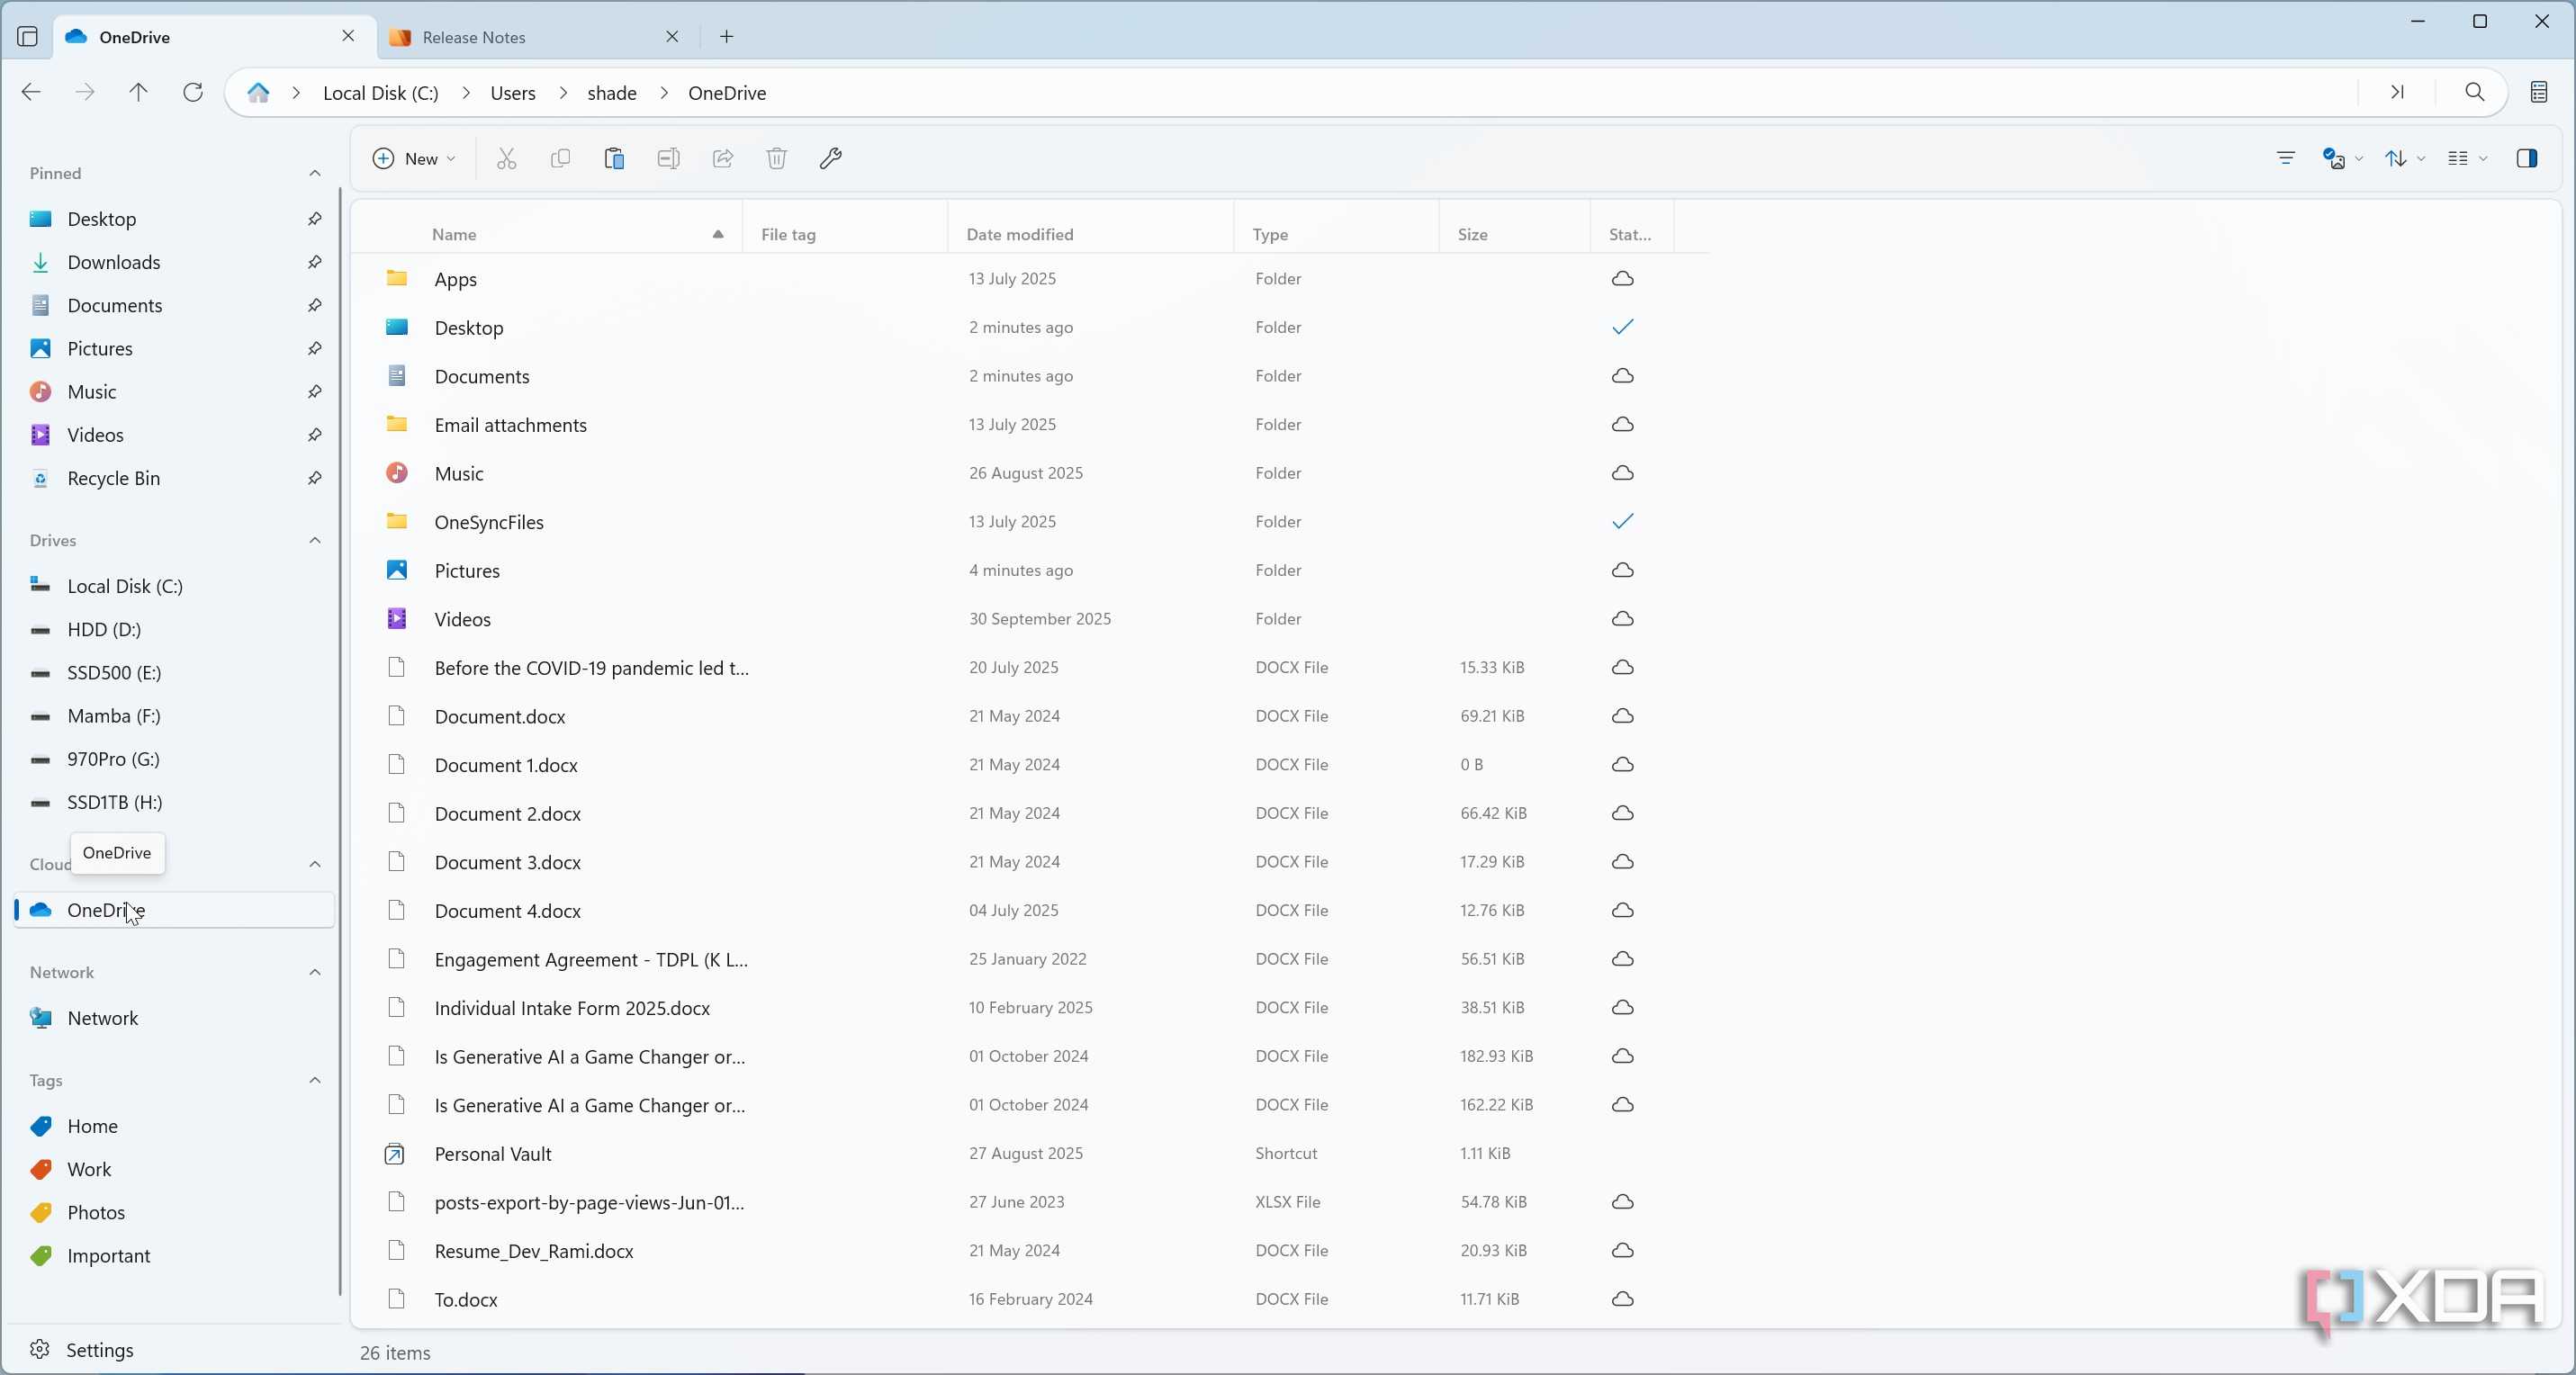Viewport: 2576px width, 1375px height.
Task: Open the sort order dropdown
Action: (2404, 158)
